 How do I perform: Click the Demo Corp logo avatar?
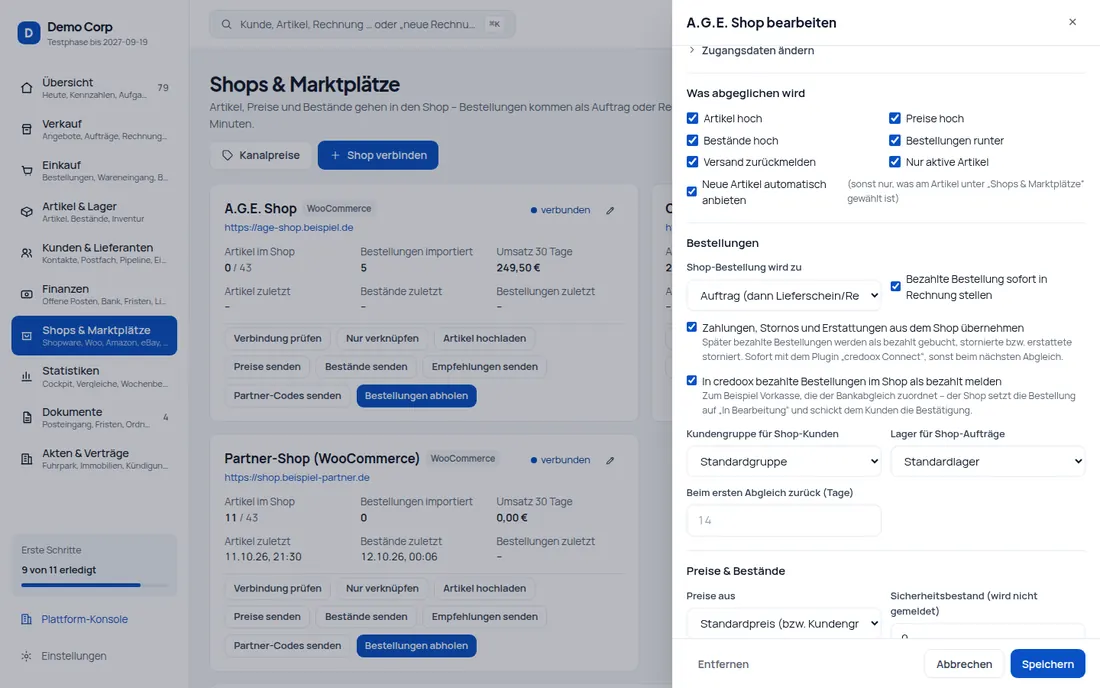[x=29, y=32]
